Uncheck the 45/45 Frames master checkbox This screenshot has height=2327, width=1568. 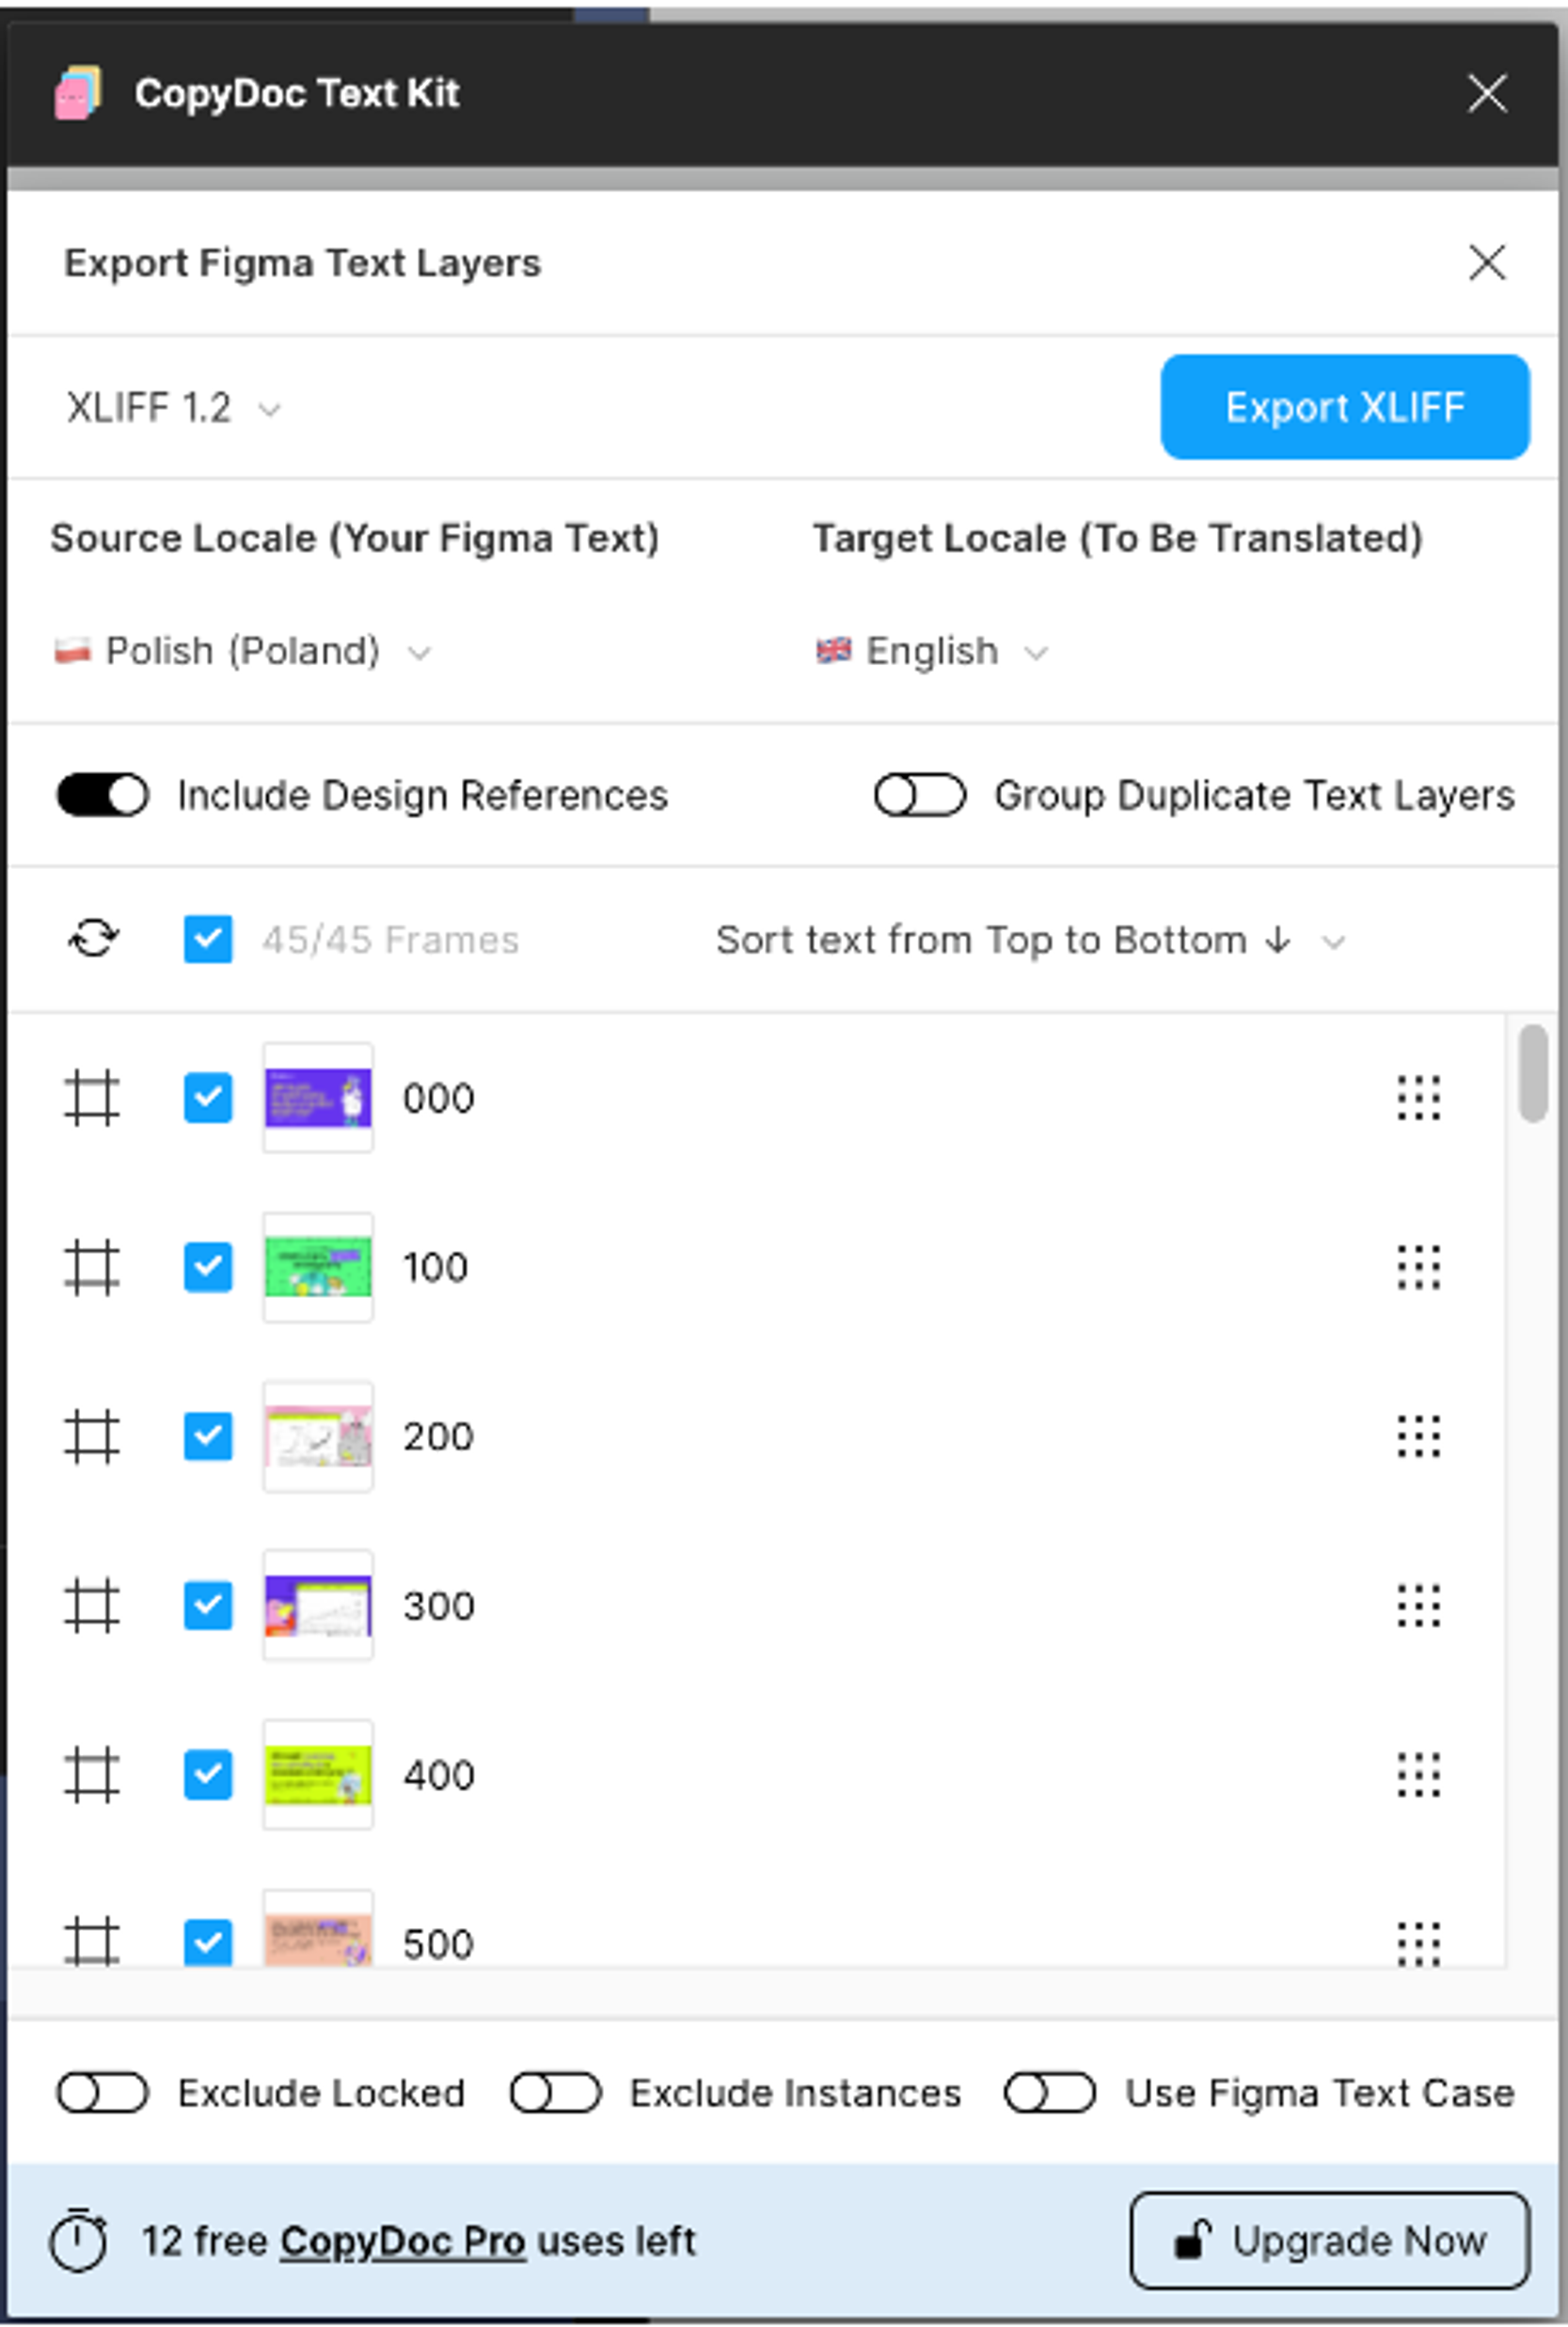(207, 938)
